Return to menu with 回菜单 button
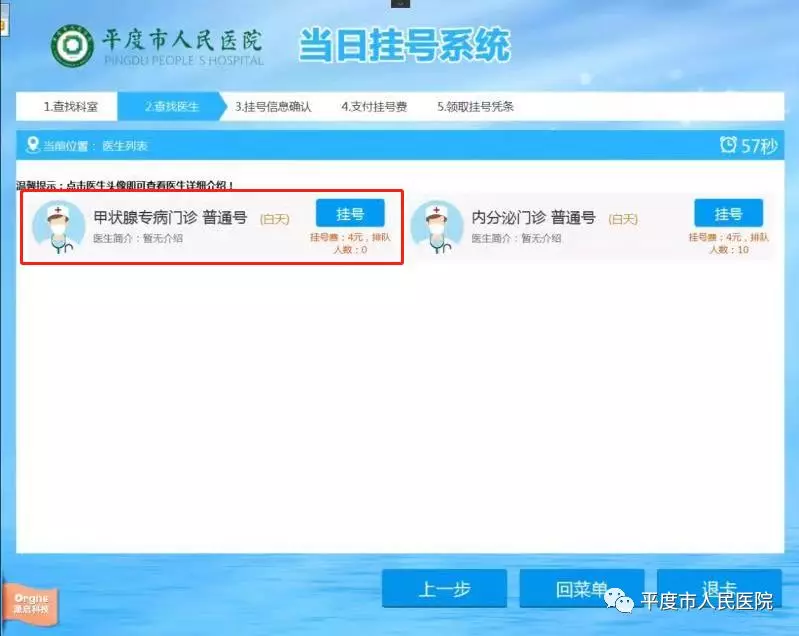Viewport: 799px width, 636px height. [581, 589]
